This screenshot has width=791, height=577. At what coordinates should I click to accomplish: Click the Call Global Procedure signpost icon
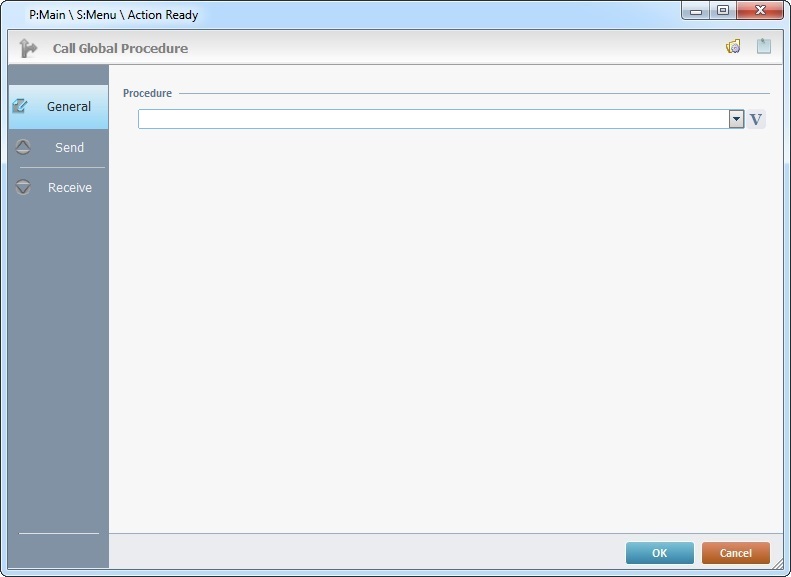point(28,48)
